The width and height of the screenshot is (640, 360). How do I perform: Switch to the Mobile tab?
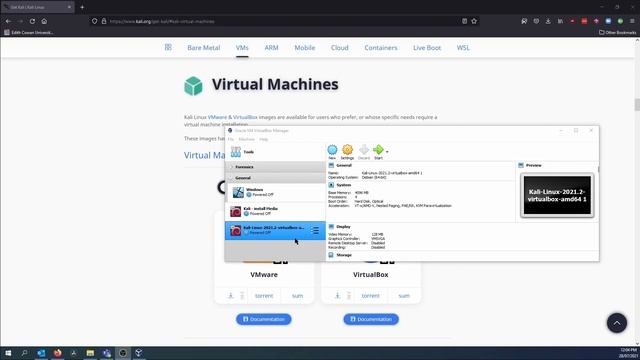coord(305,48)
